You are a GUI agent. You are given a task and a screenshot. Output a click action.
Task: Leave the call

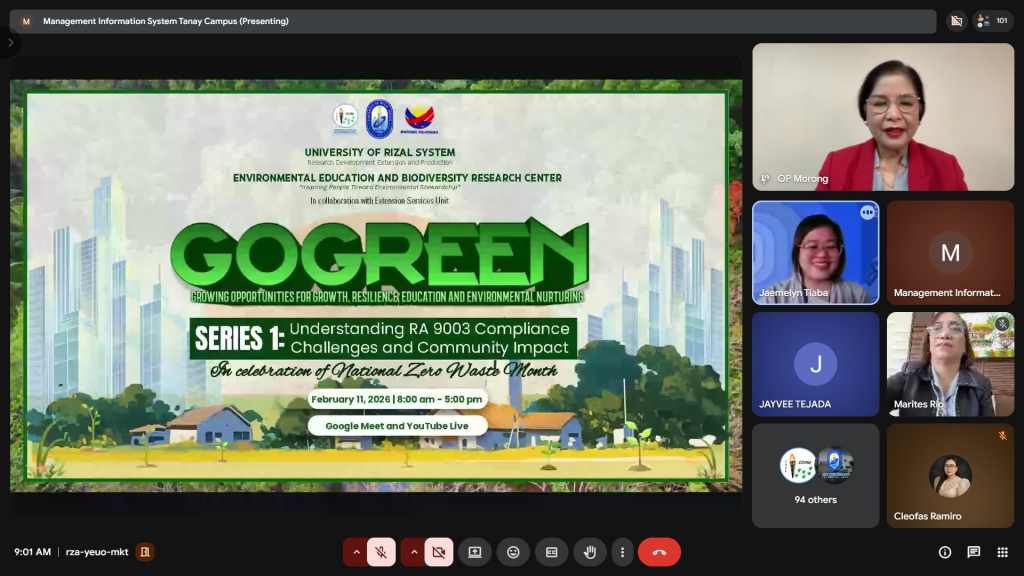point(657,551)
